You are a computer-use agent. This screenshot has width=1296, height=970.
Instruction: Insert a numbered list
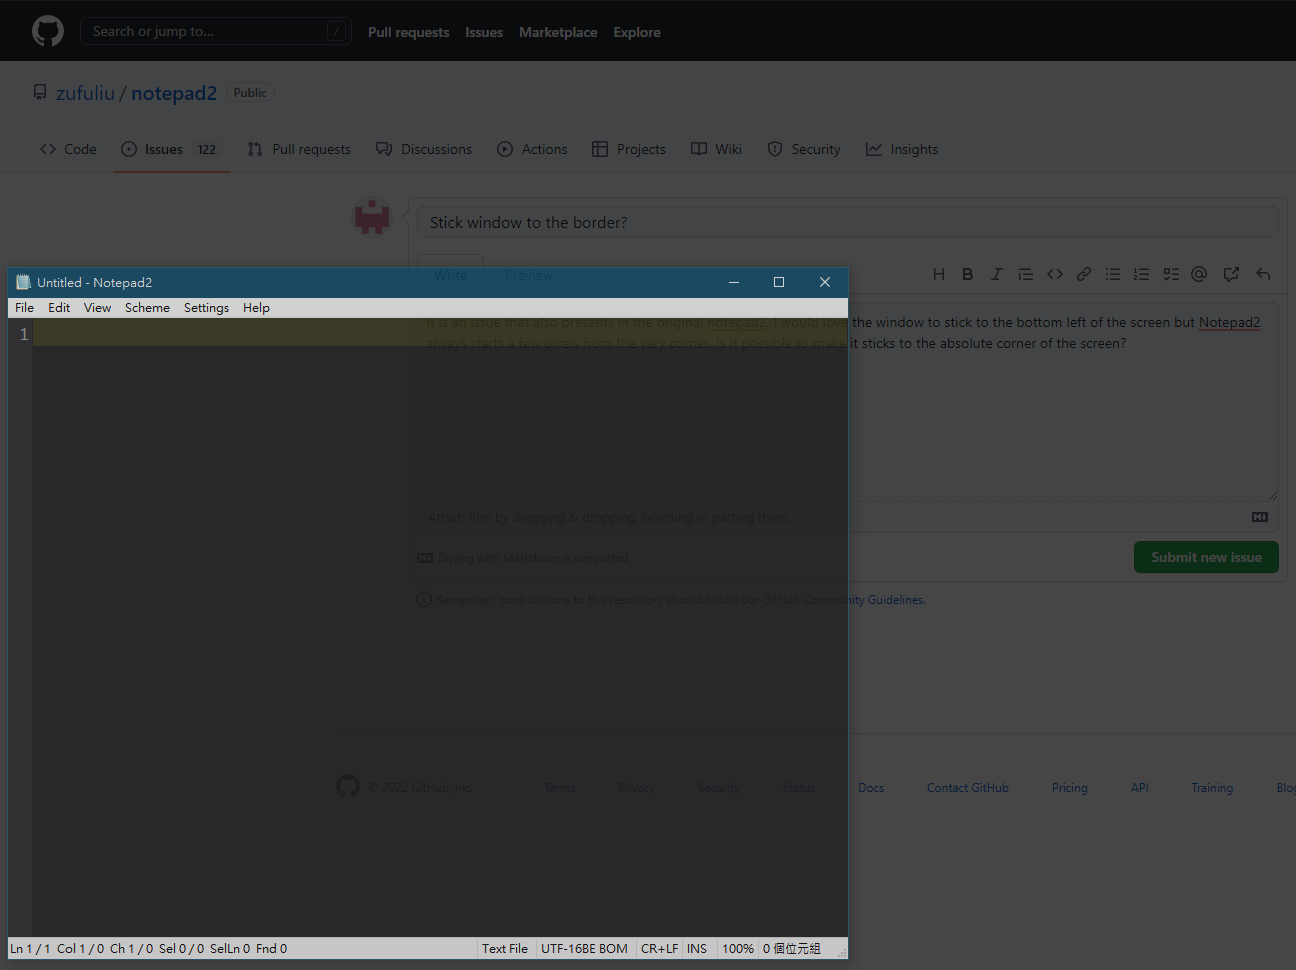click(1141, 273)
